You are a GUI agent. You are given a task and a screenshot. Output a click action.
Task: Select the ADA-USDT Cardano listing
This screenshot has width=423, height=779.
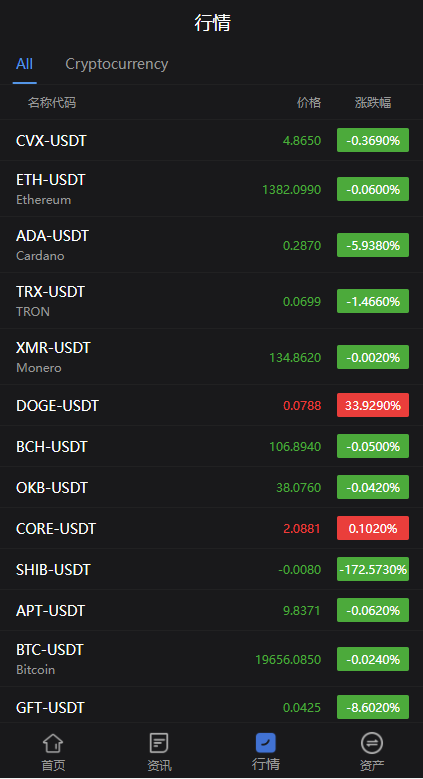211,245
